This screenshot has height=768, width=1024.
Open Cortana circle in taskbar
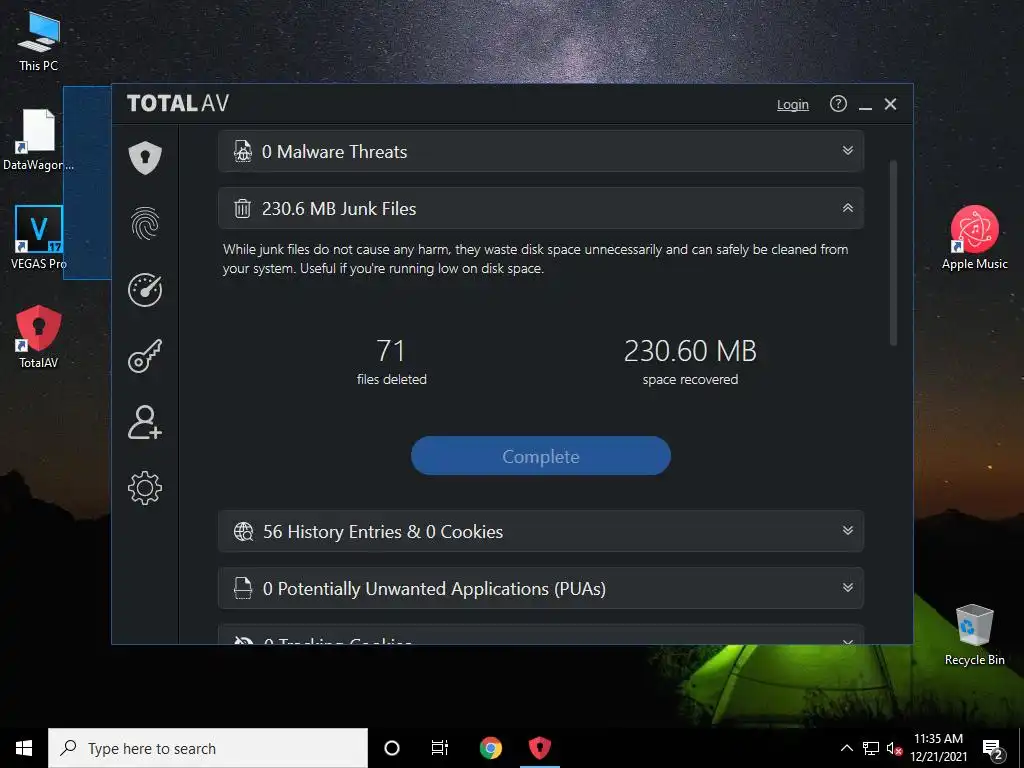[x=392, y=748]
